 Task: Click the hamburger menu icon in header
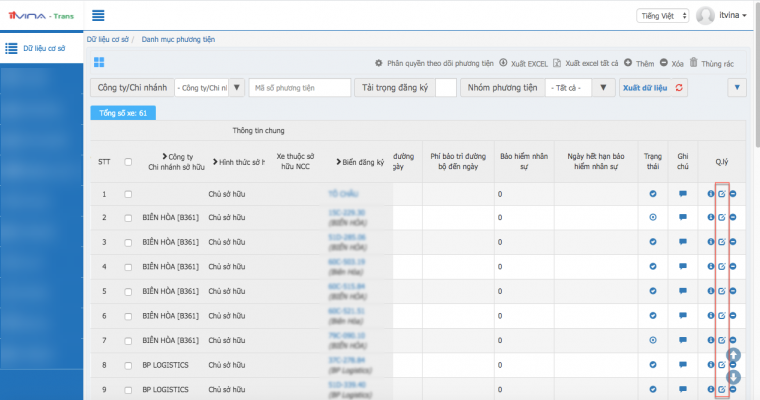(x=98, y=15)
